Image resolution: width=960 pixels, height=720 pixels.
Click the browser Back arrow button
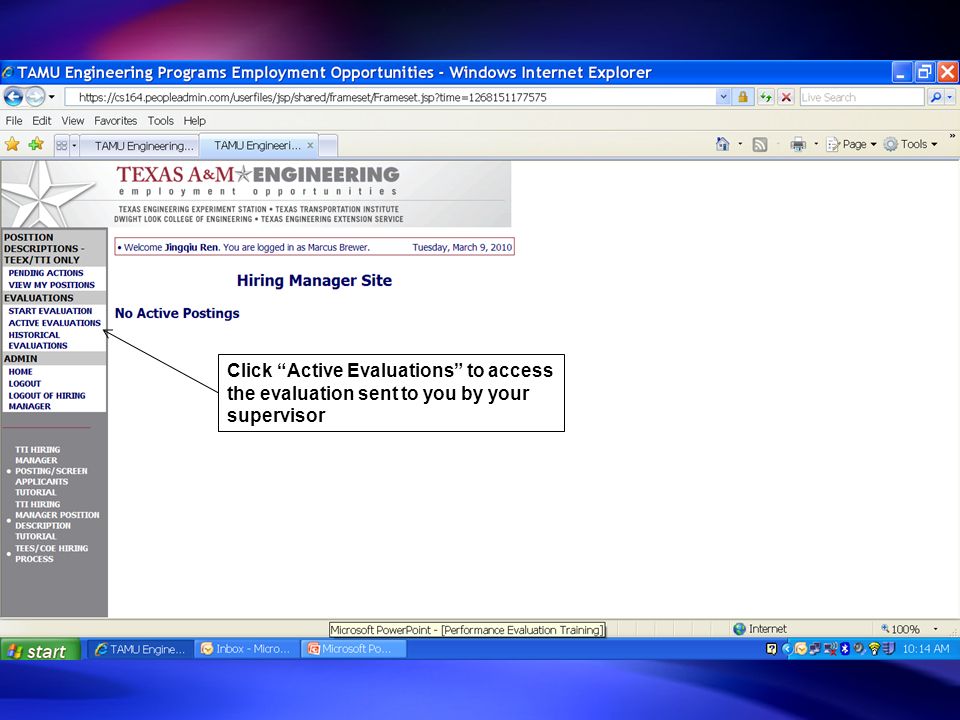(x=13, y=97)
